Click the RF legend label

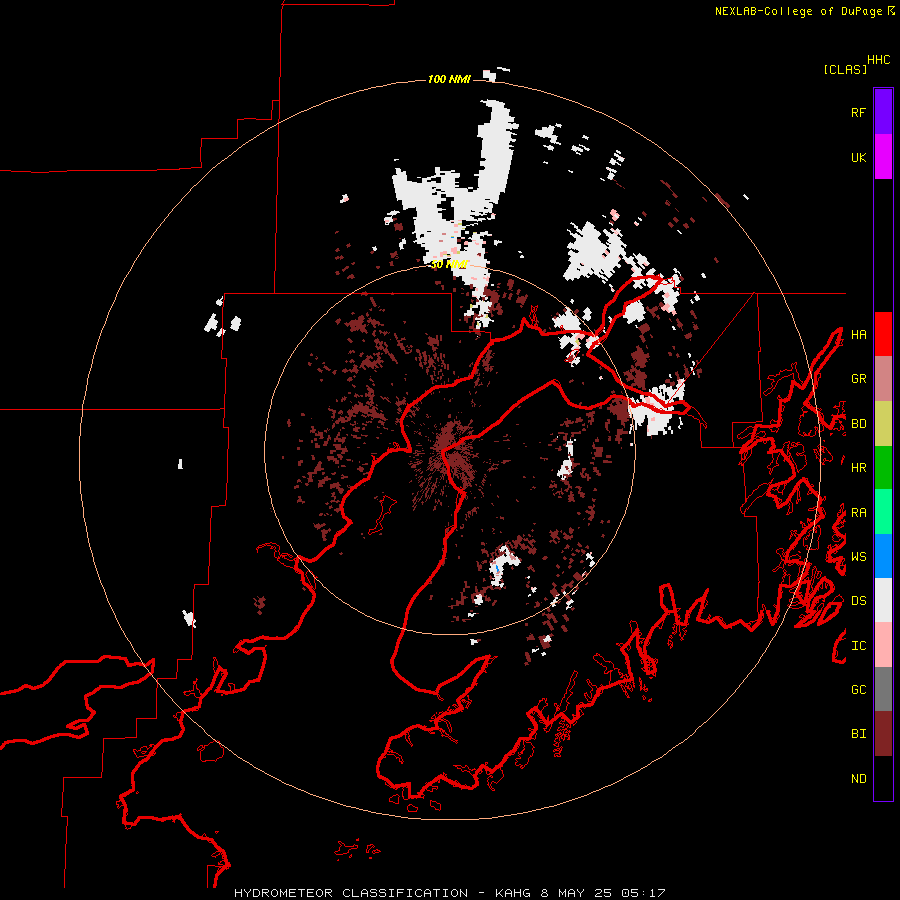click(x=858, y=112)
